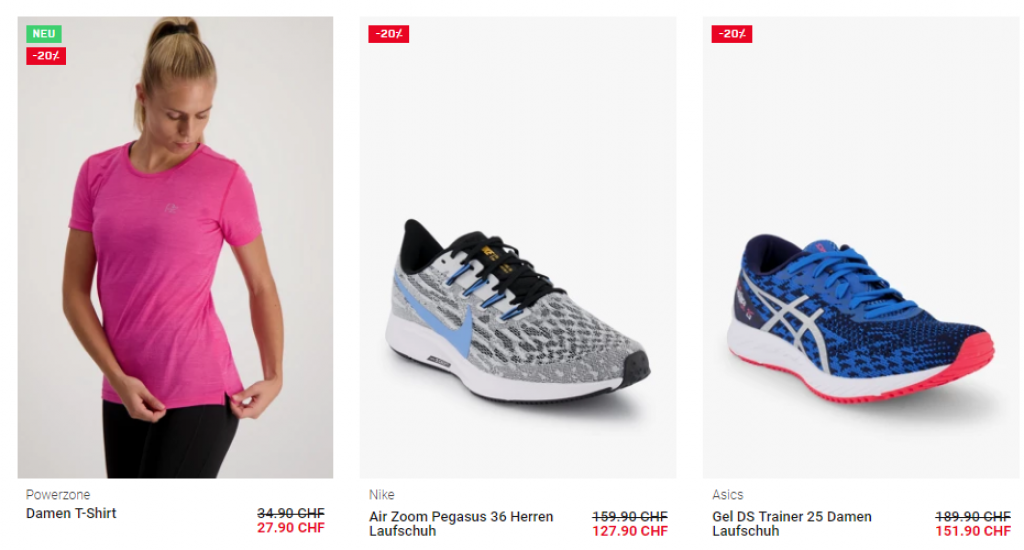This screenshot has height=550, width=1024.
Task: Click the -20% badge on the Nike shoe
Action: [389, 34]
